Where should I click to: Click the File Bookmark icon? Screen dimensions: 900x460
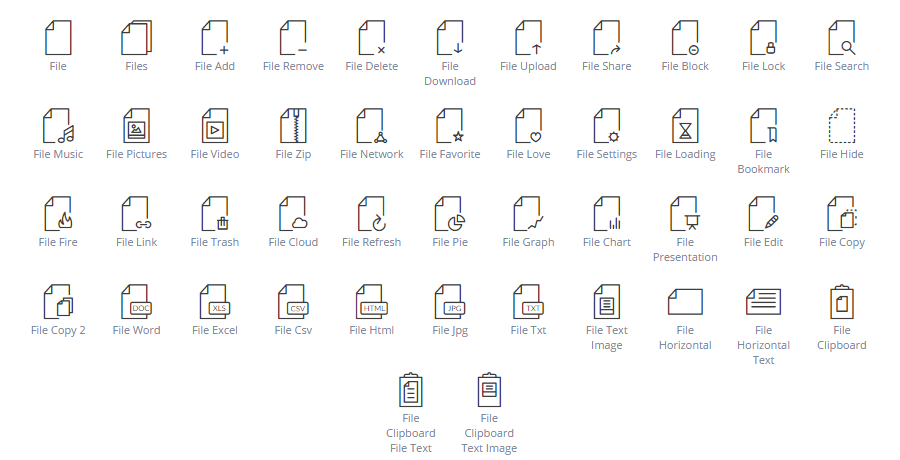click(763, 126)
